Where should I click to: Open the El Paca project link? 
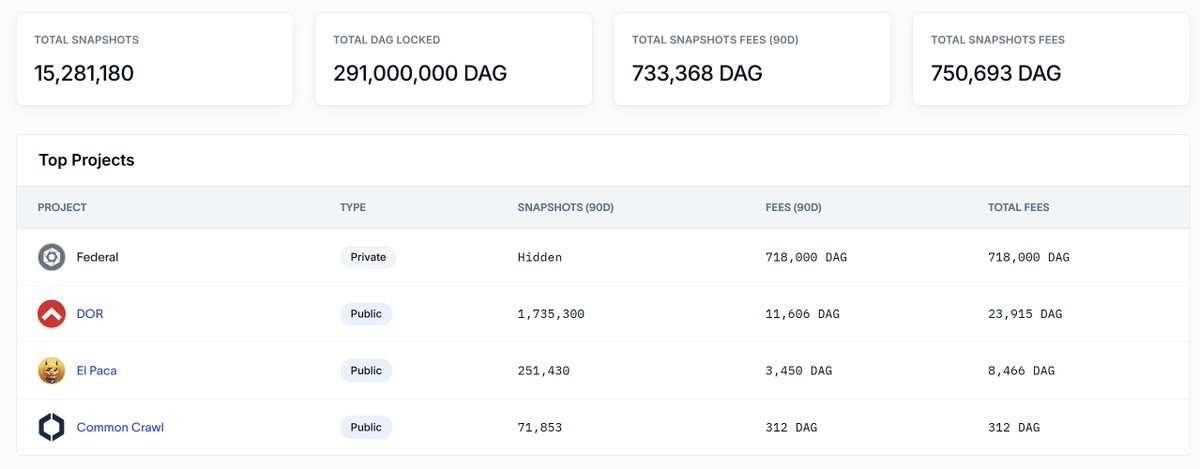point(97,371)
